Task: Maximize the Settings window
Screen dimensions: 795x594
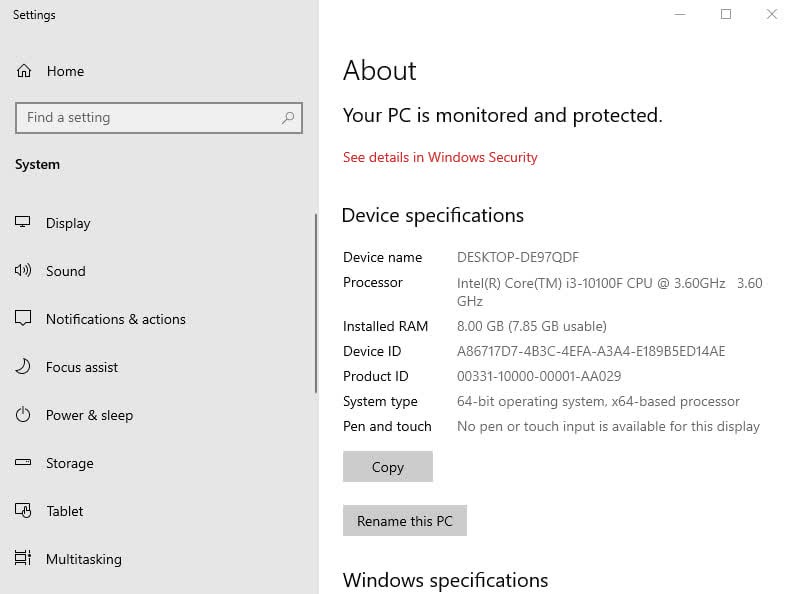Action: tap(726, 14)
